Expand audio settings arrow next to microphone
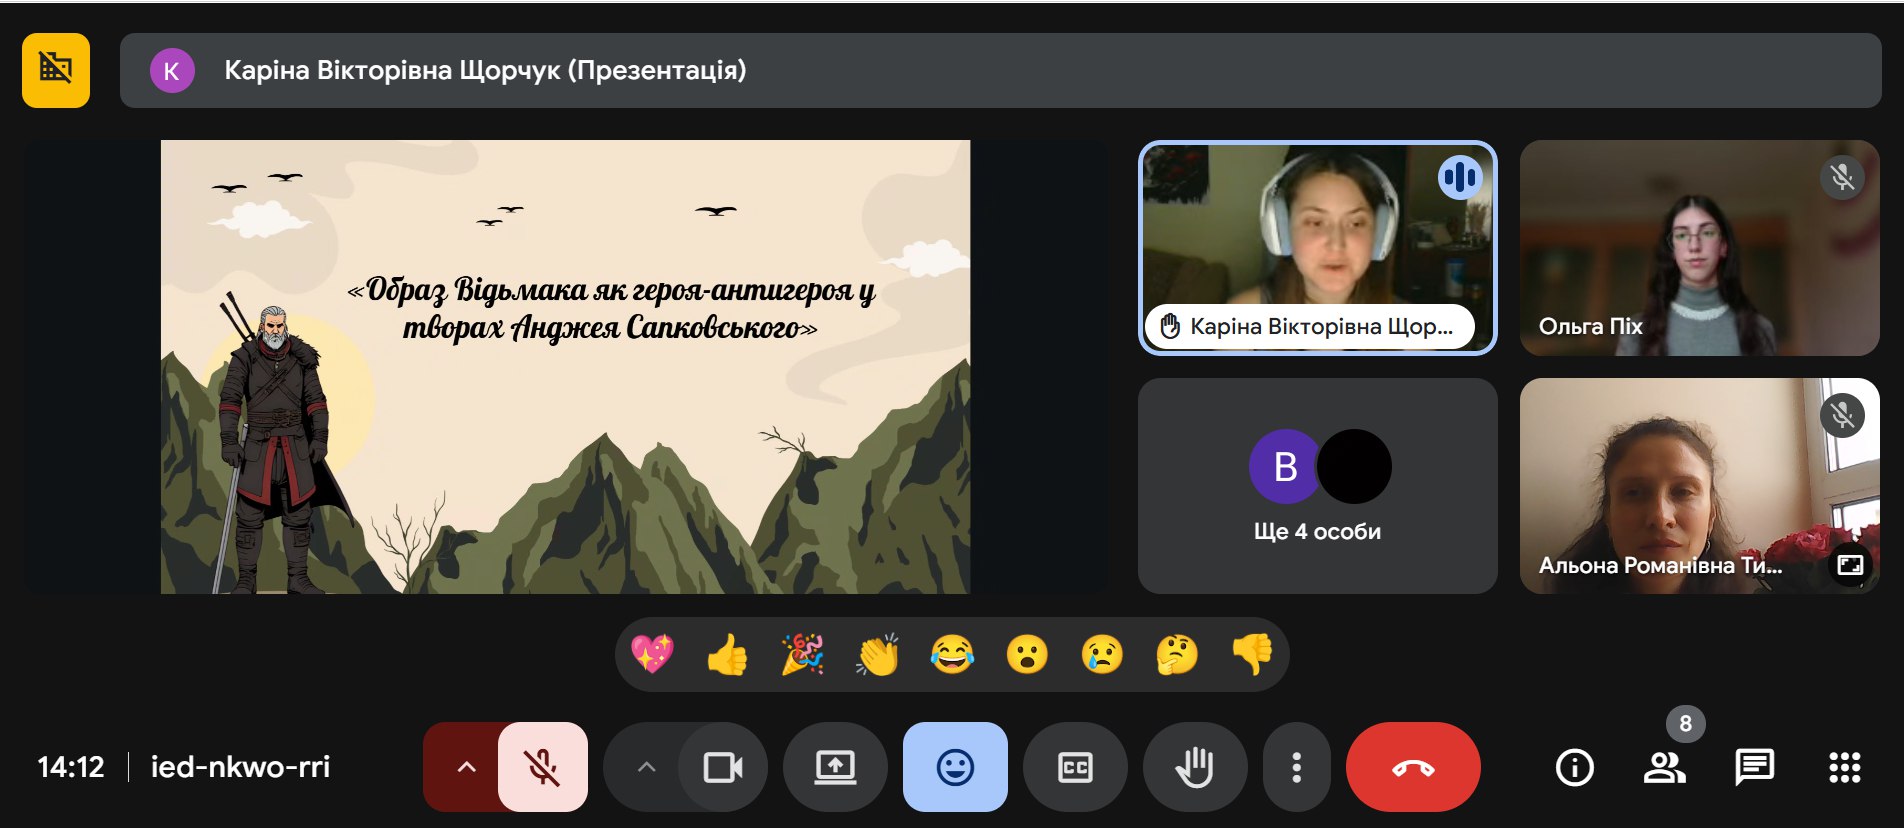 [465, 767]
